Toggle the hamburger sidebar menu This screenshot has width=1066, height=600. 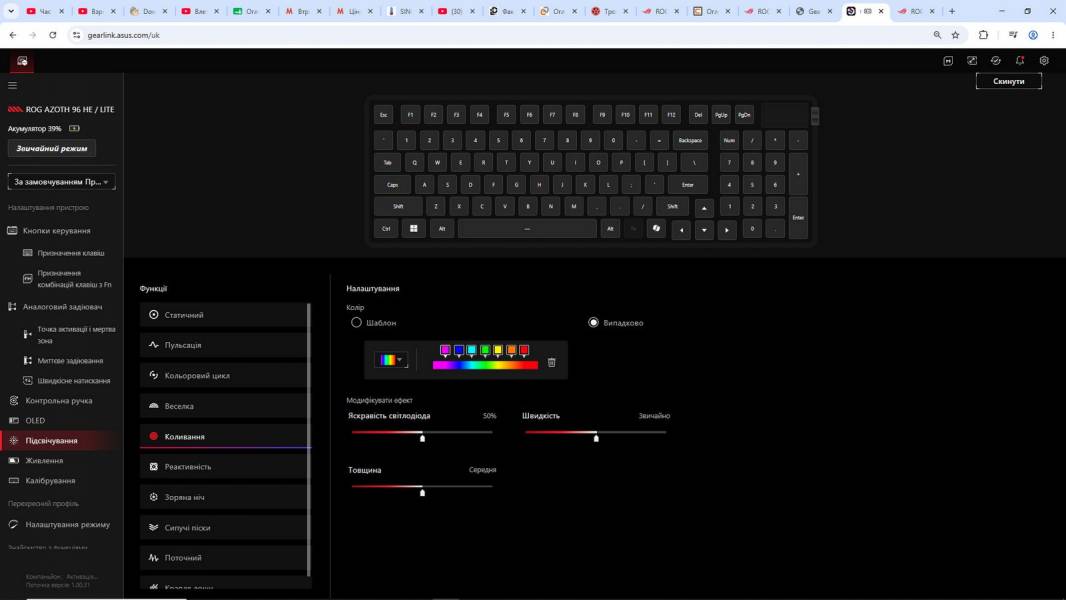(12, 85)
